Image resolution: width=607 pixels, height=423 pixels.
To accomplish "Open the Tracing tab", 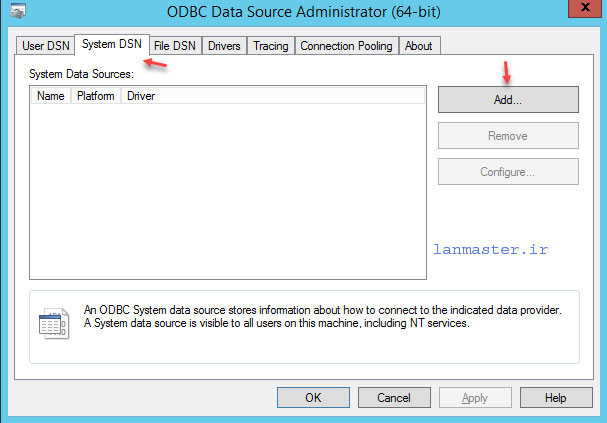I will 271,46.
